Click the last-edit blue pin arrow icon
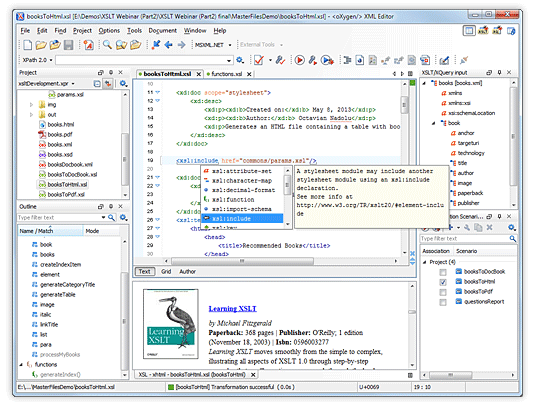The height and width of the screenshot is (406, 534). click(156, 45)
